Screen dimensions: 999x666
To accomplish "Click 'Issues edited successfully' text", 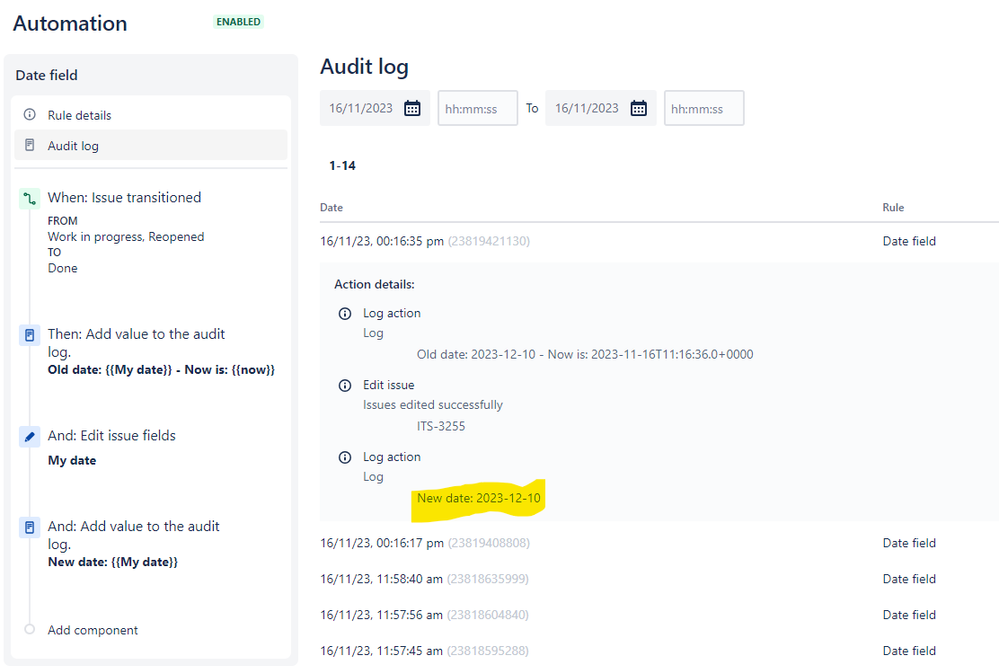I will coord(433,405).
